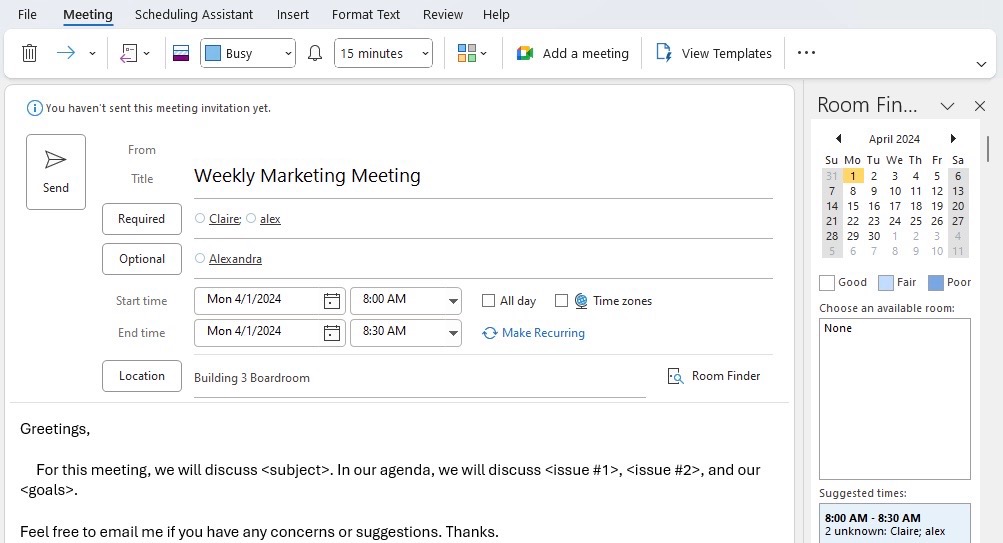Select April 24 in the mini calendar

point(895,221)
